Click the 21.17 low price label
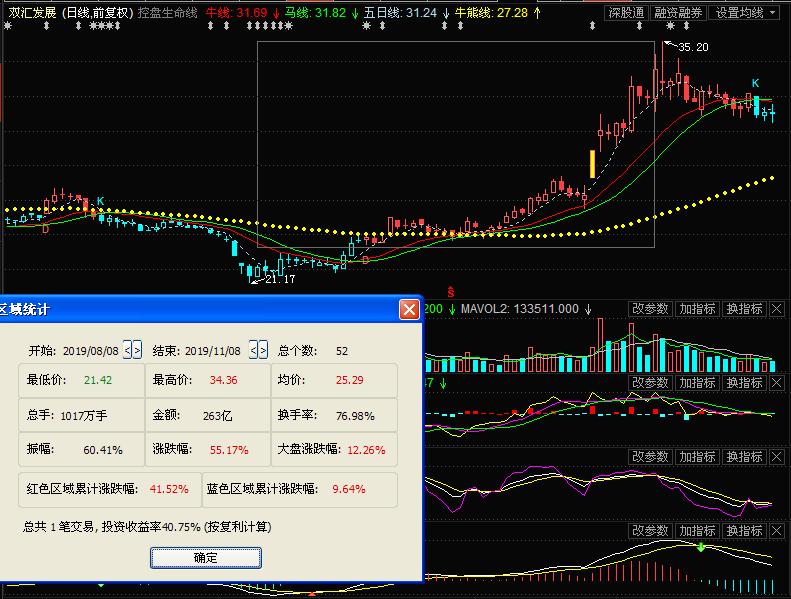The width and height of the screenshot is (791, 599). click(280, 279)
